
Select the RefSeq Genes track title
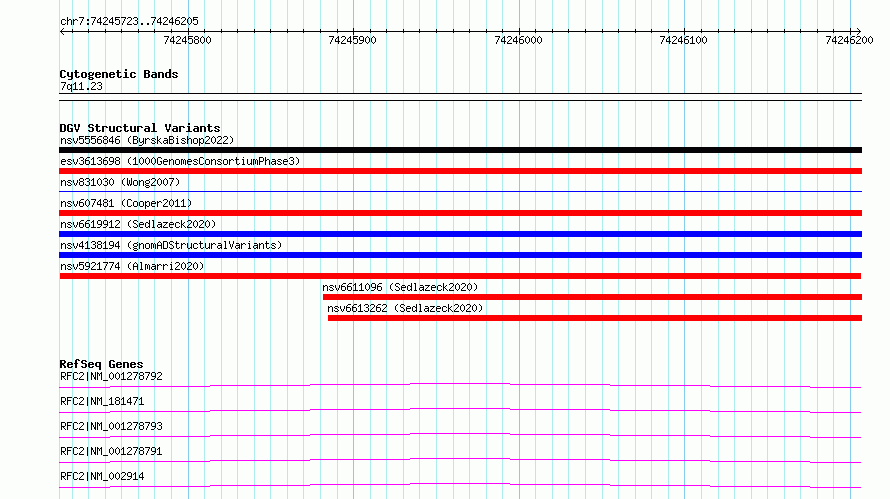click(101, 364)
